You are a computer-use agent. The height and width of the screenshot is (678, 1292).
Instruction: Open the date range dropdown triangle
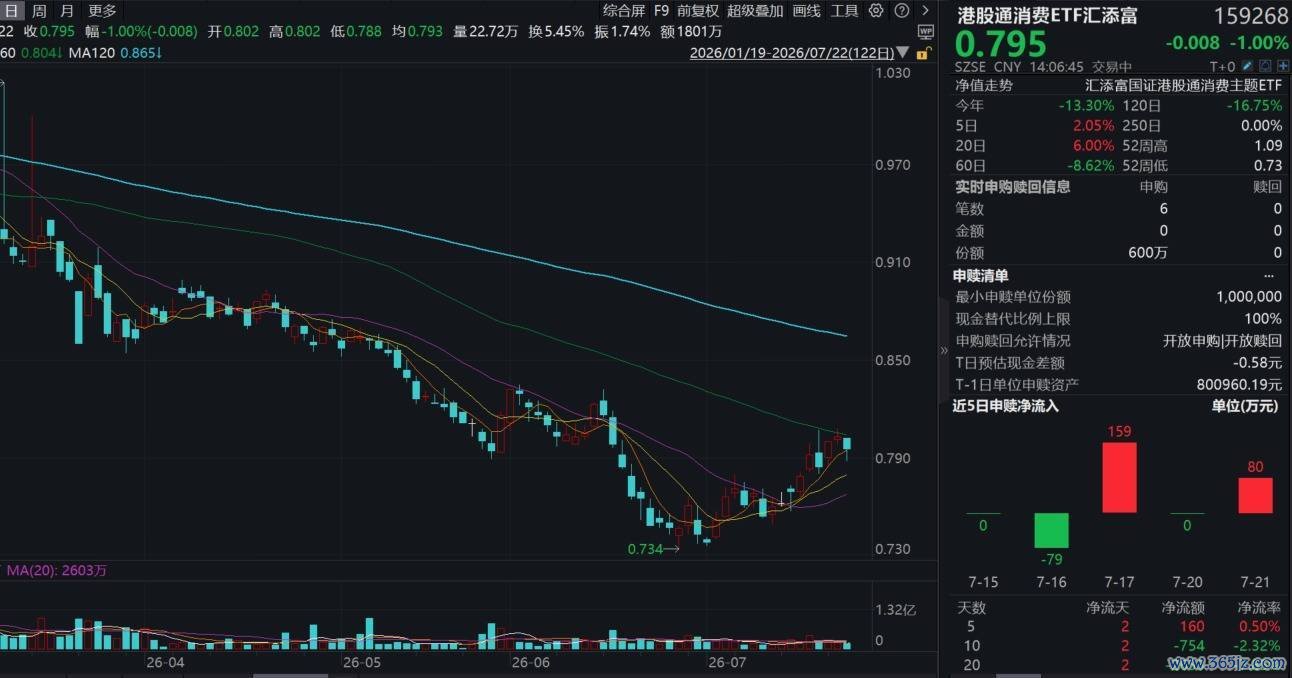point(903,52)
